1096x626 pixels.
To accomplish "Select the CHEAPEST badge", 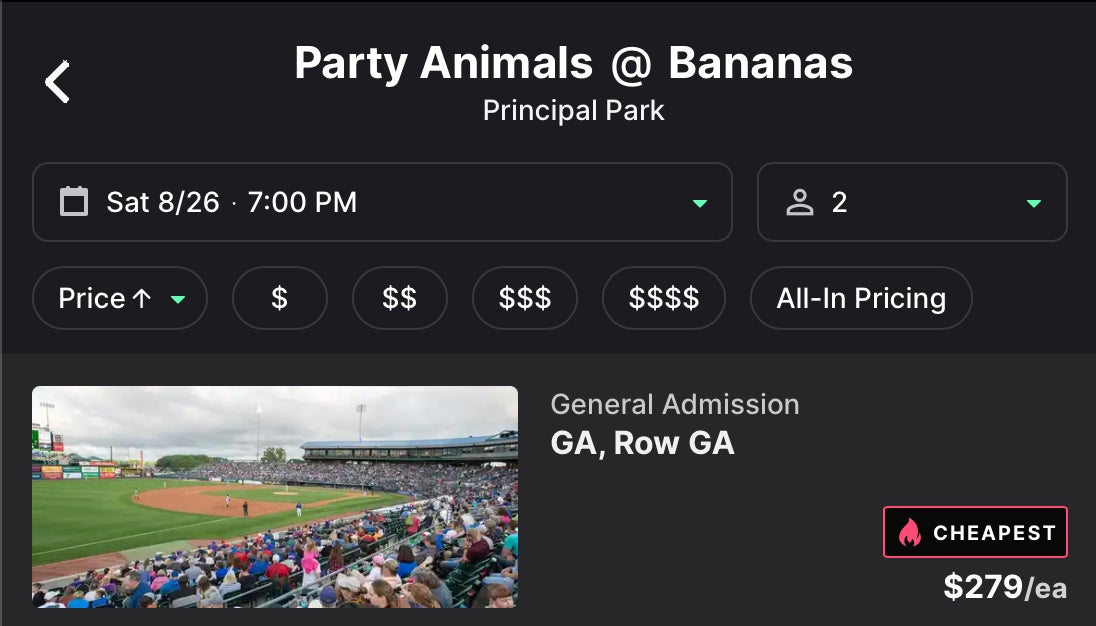I will click(975, 532).
